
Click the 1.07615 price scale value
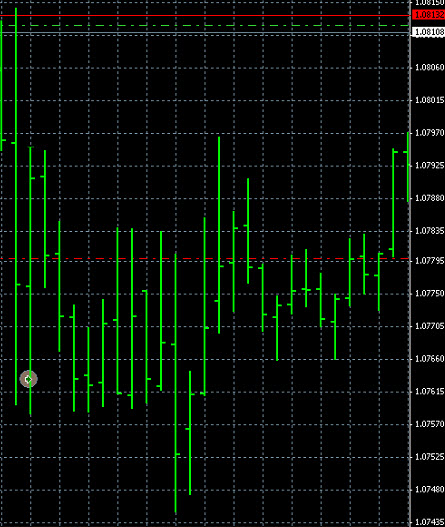tap(430, 392)
